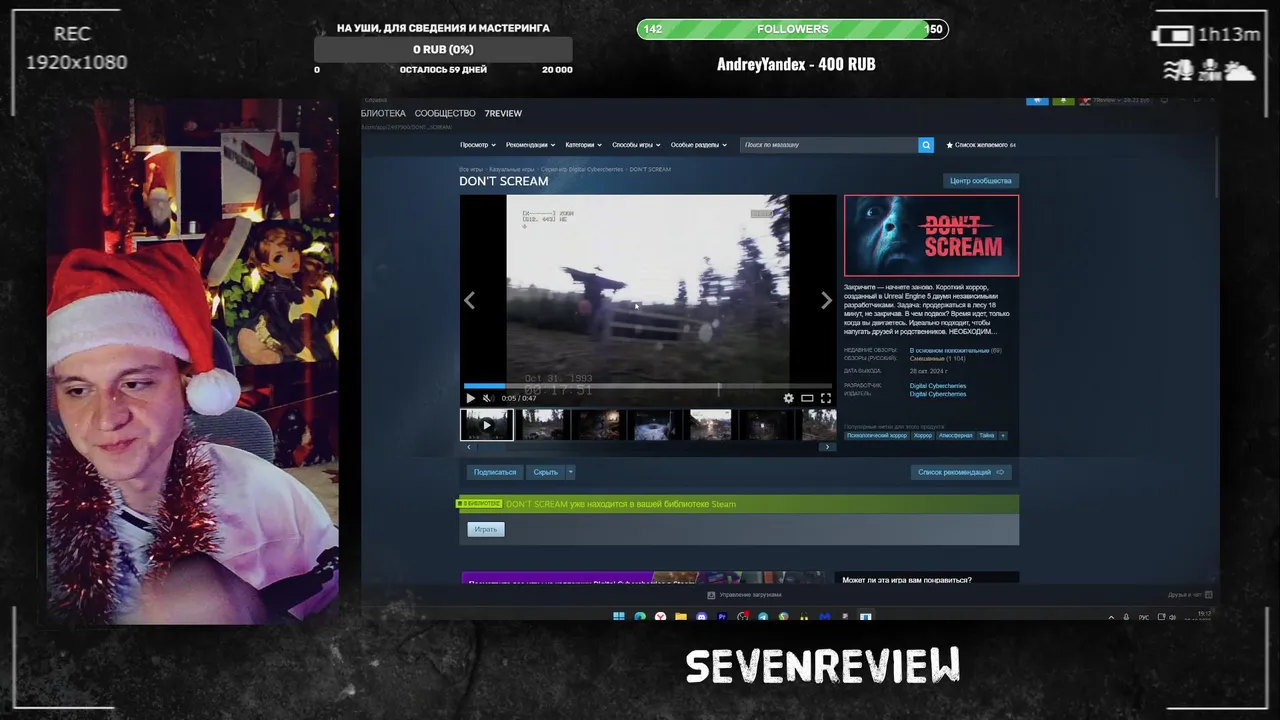1280x720 pixels.
Task: Expand the Рекомендации store menu
Action: [x=530, y=145]
